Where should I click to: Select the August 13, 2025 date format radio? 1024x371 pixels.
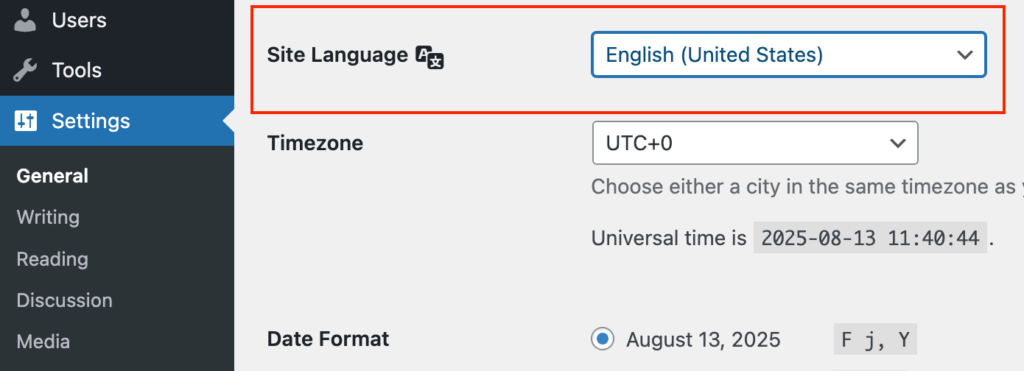click(603, 339)
